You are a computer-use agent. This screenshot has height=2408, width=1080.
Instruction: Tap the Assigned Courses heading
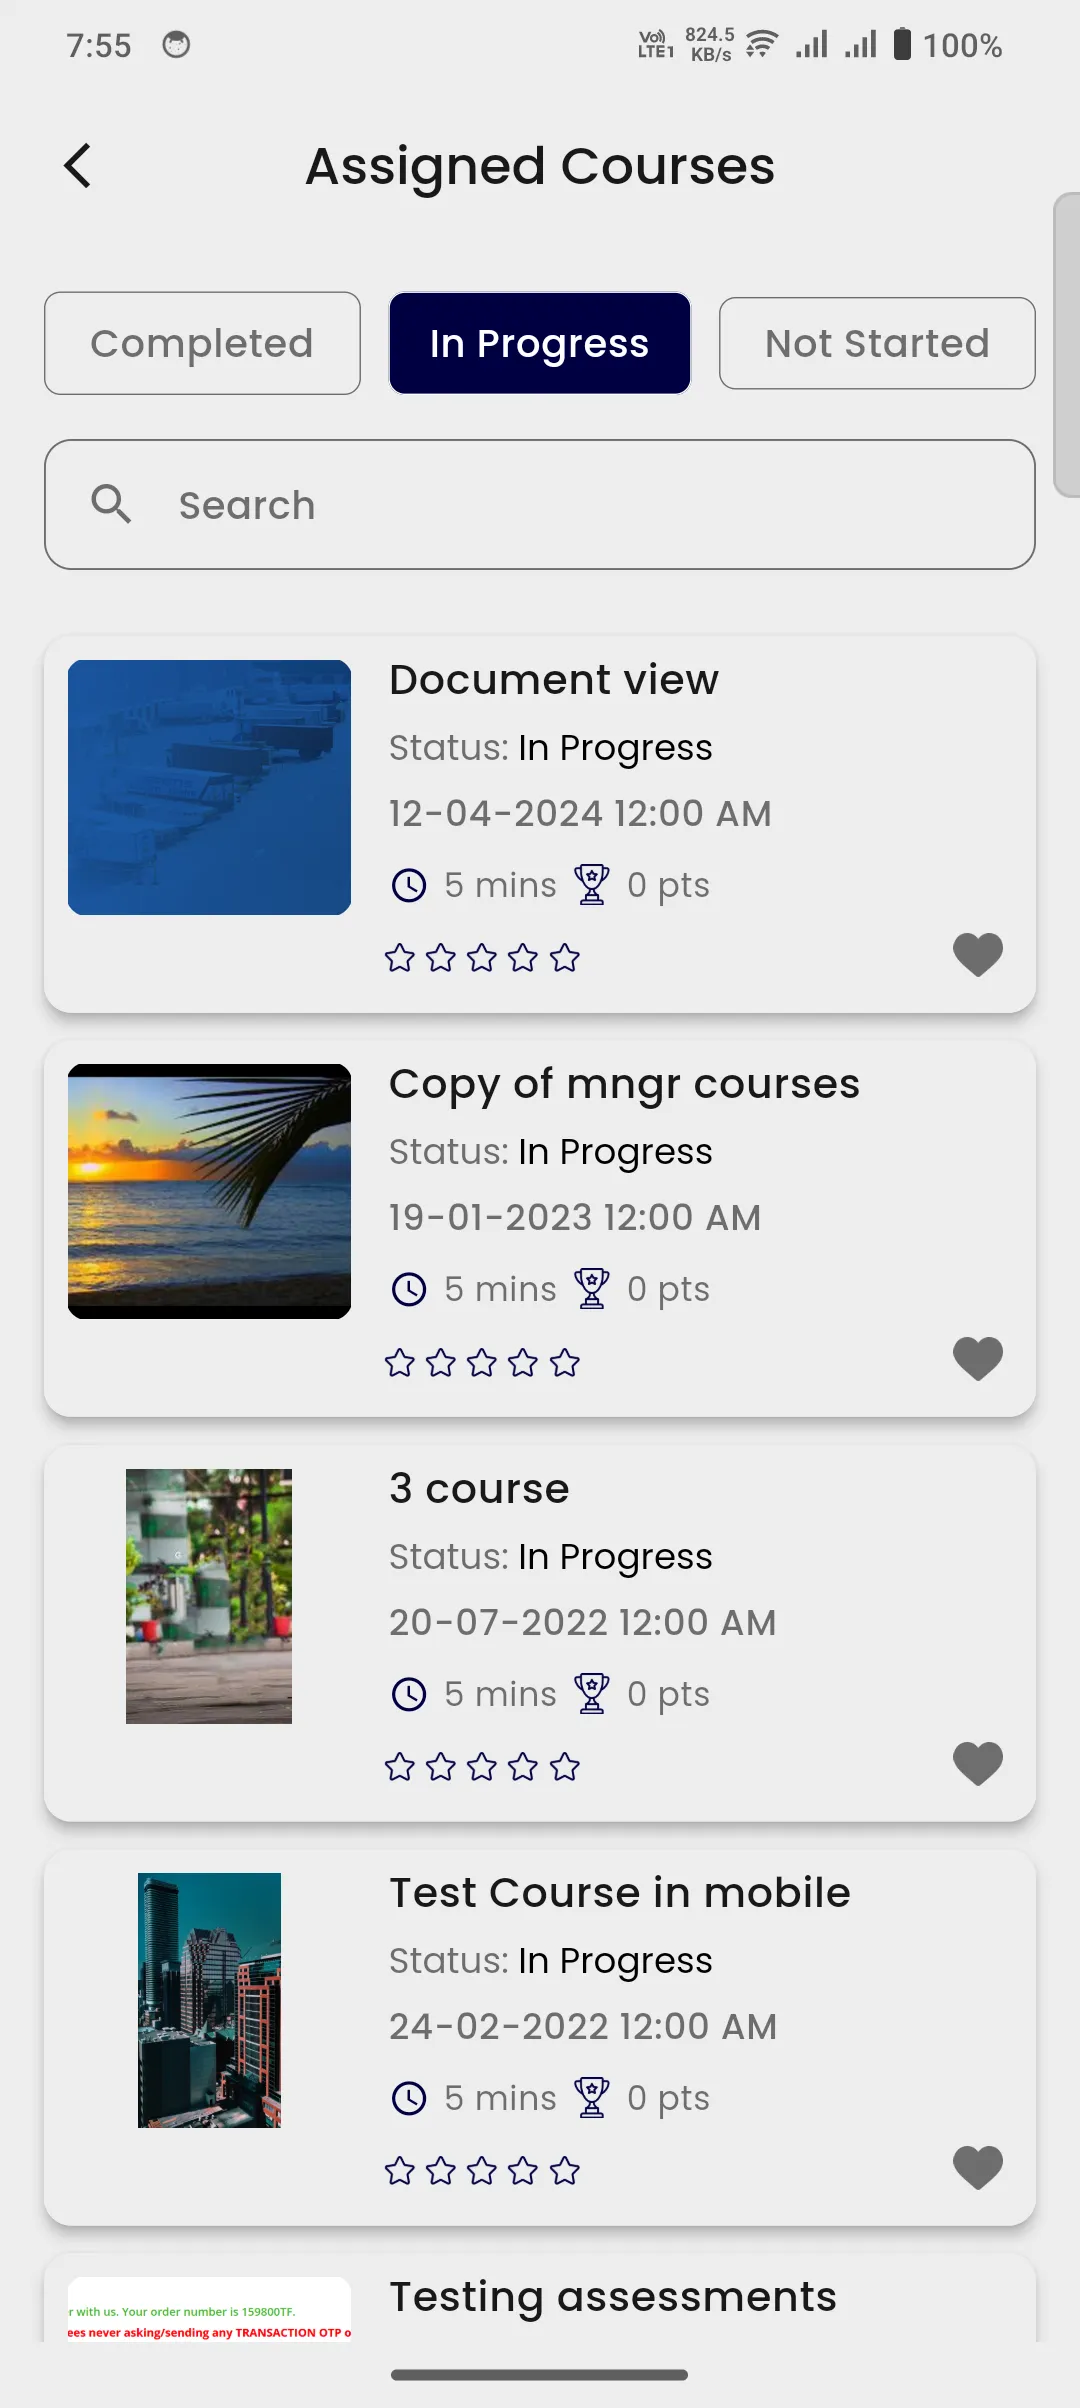(x=540, y=166)
